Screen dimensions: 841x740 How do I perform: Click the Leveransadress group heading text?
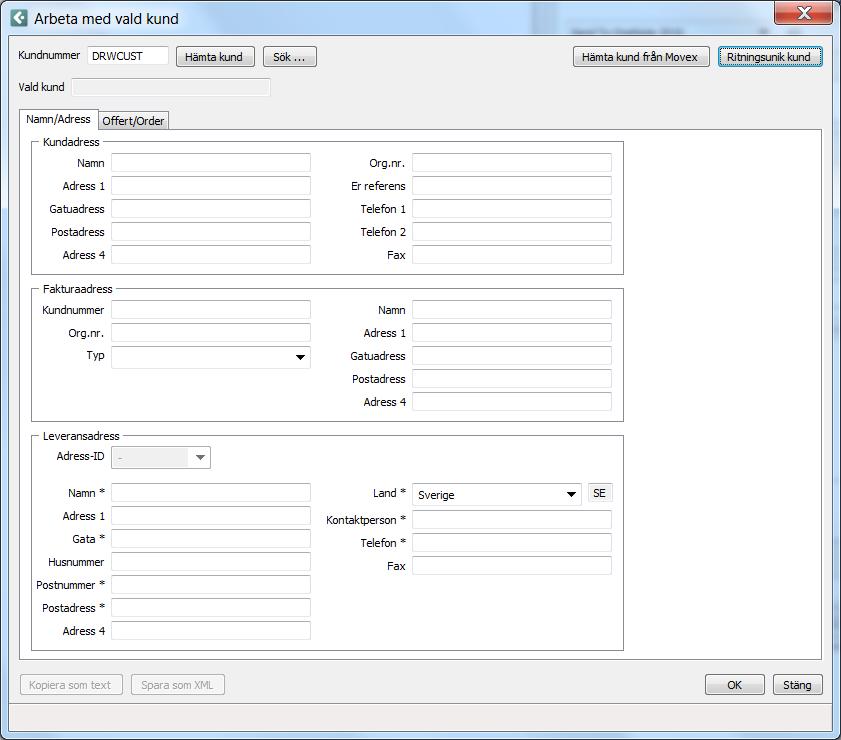[x=81, y=436]
